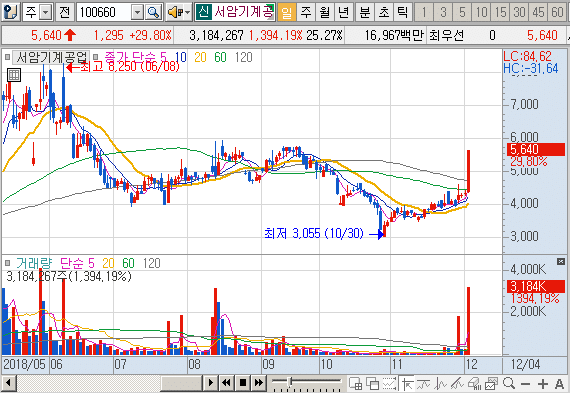Click the trendline drawing icon
The image size is (570, 393).
[x=457, y=384]
